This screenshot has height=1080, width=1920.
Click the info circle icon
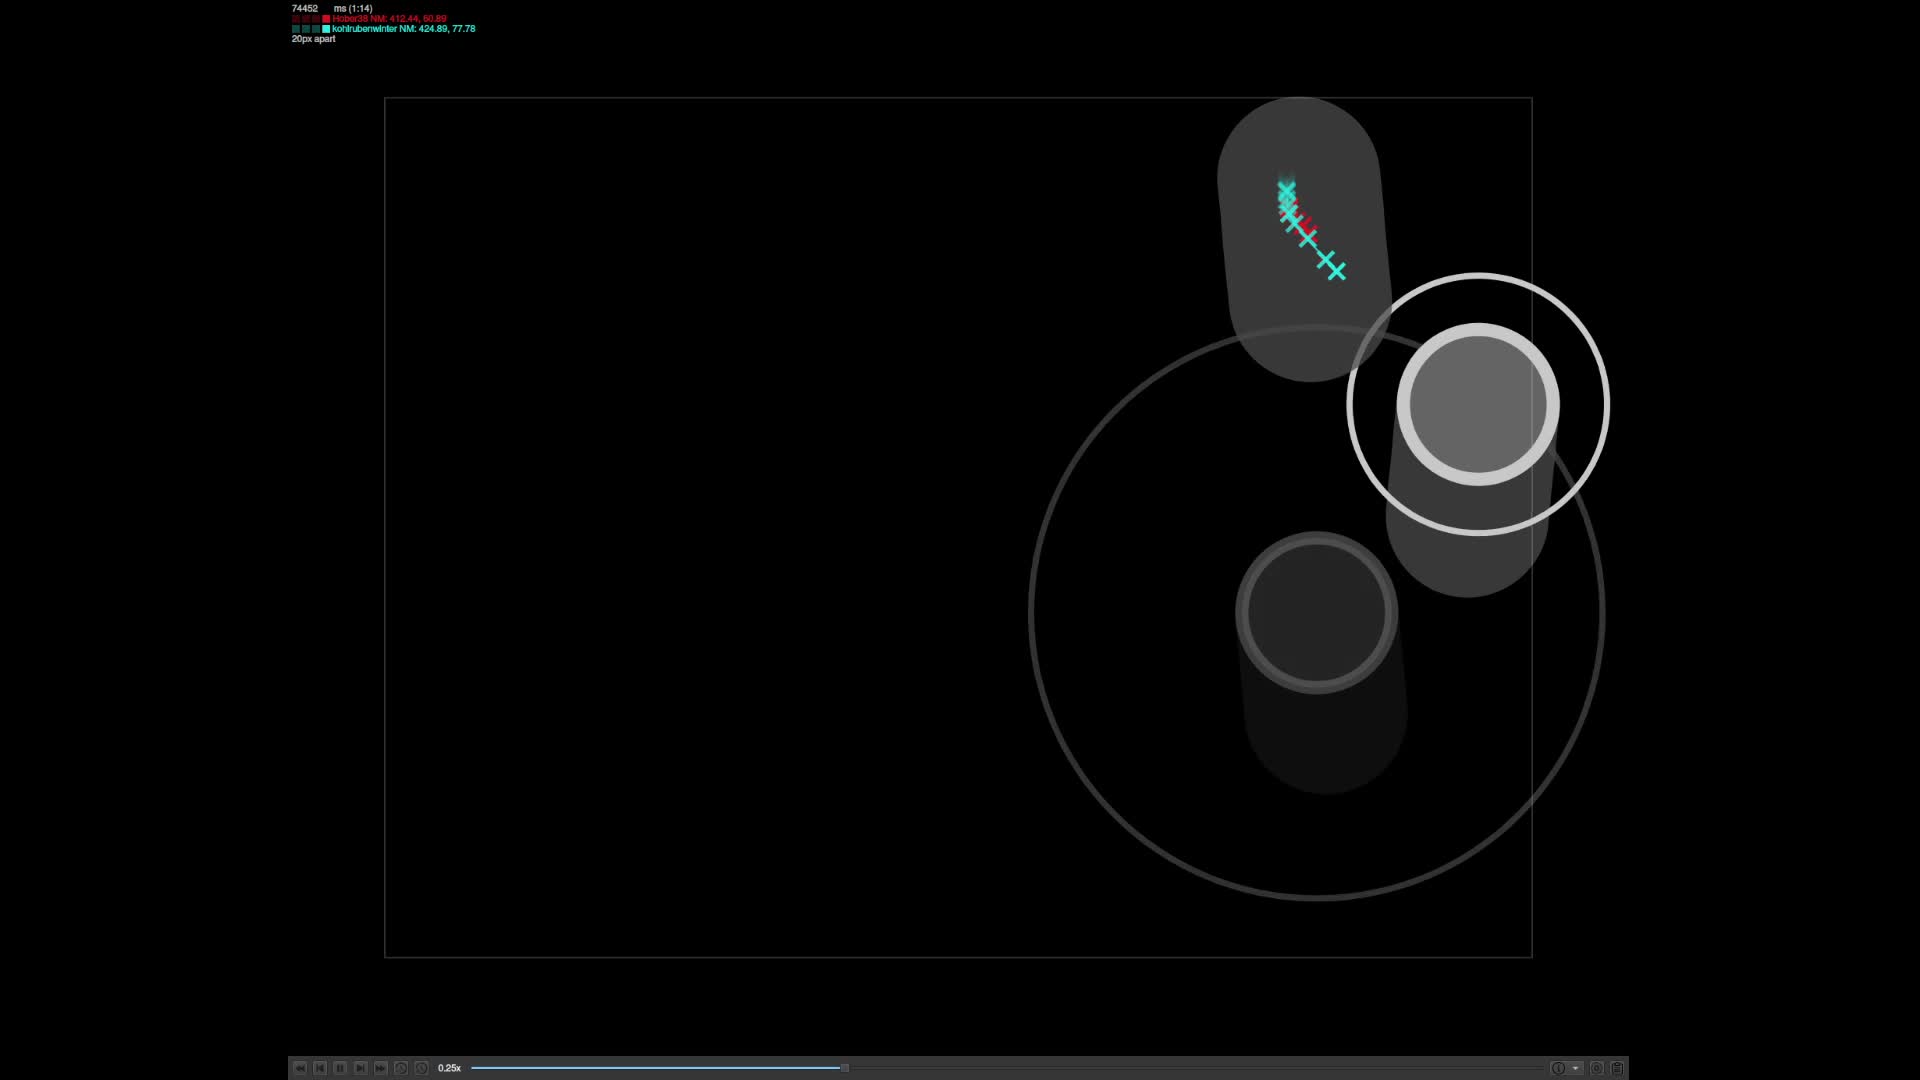point(1558,1068)
